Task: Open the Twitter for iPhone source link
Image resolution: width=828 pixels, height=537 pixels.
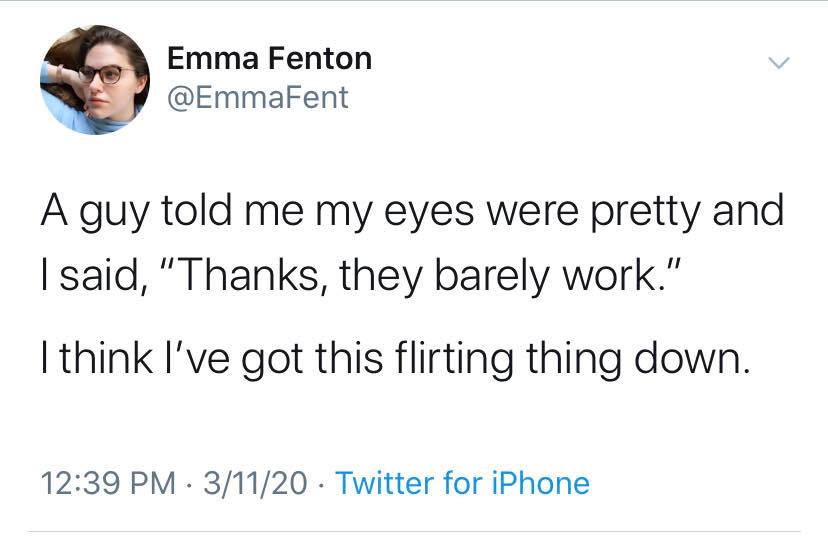Action: tap(462, 483)
